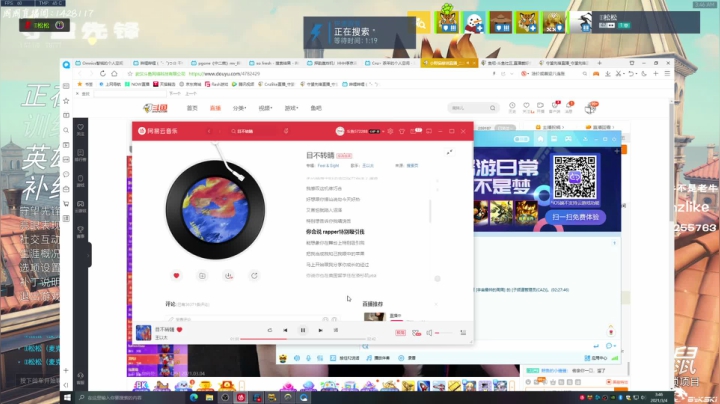The height and width of the screenshot is (404, 720).
Task: Change the audio quality with the red label
Action: click(400, 333)
